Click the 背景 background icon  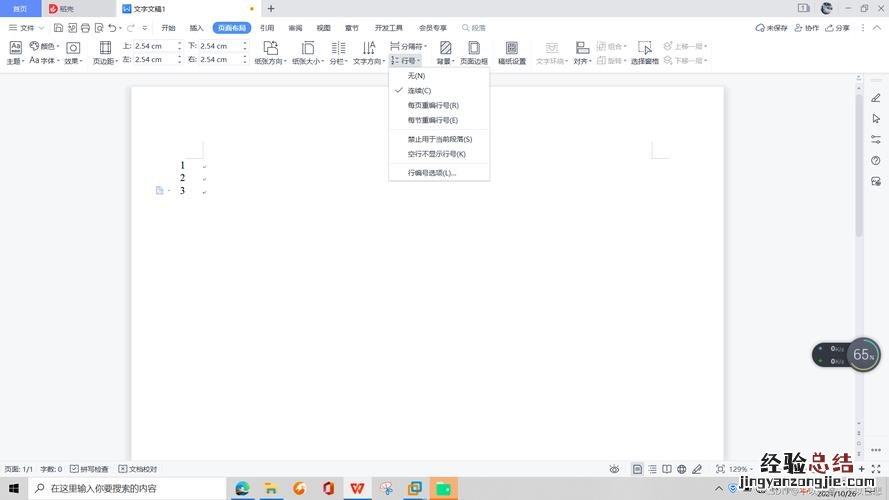point(445,48)
